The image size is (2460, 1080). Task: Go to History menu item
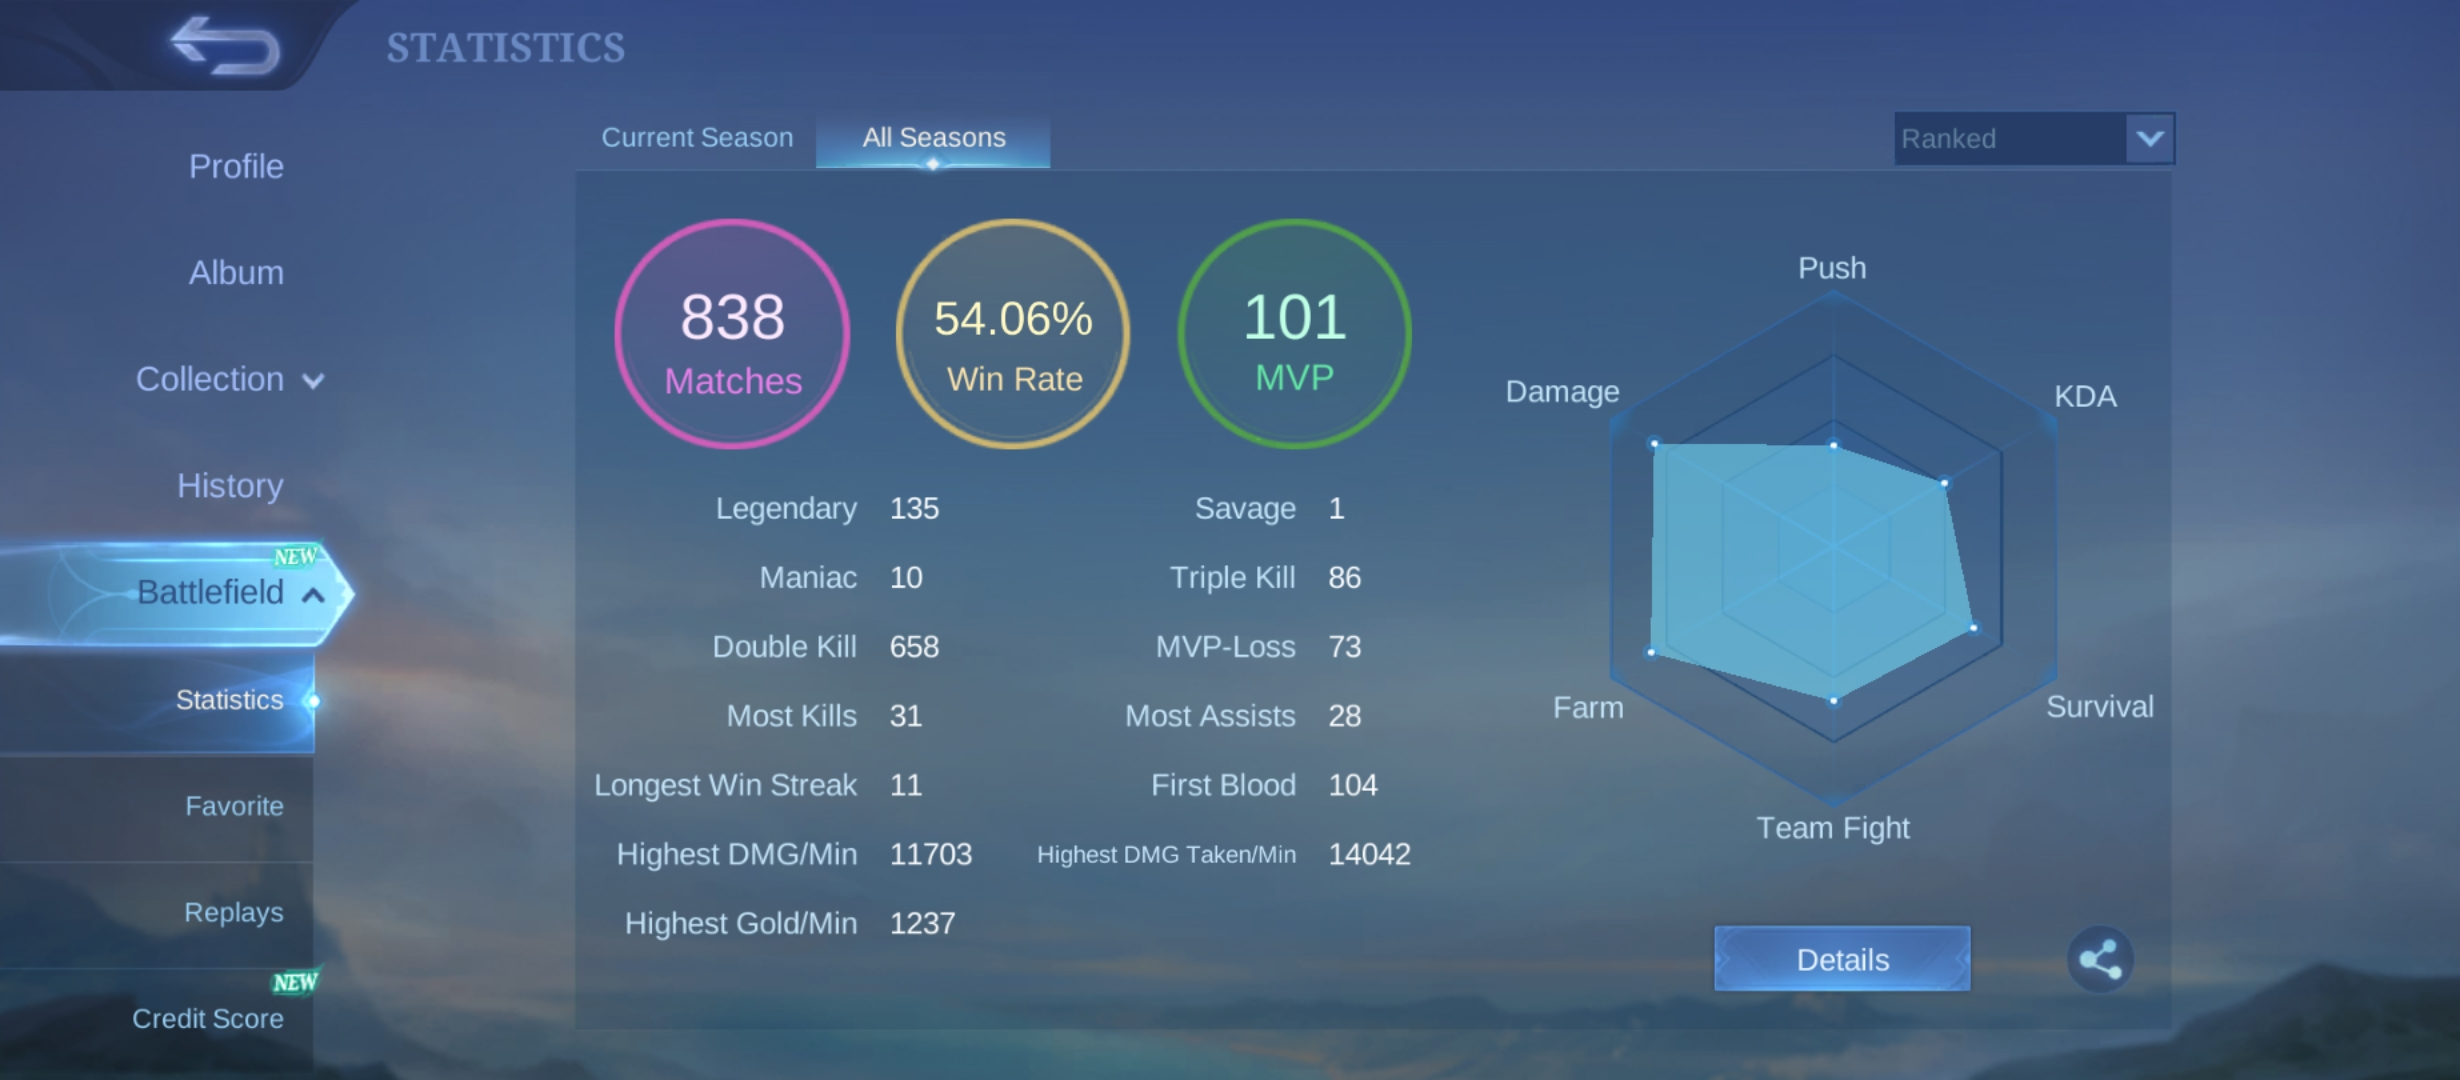(230, 485)
